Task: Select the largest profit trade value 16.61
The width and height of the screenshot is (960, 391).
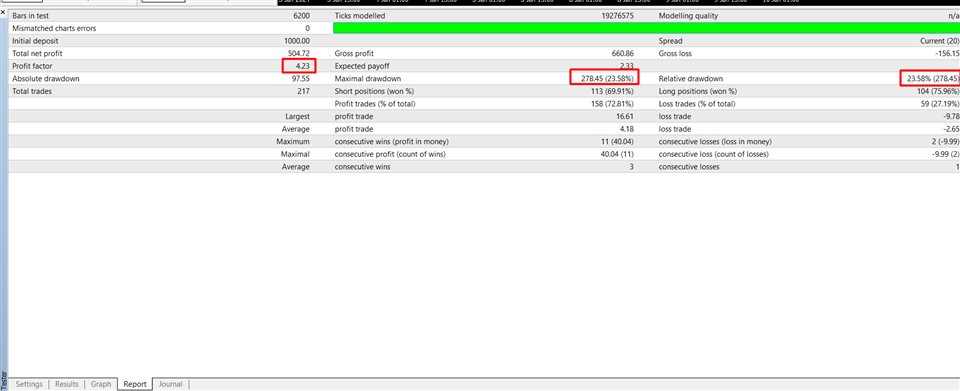Action: coord(625,116)
